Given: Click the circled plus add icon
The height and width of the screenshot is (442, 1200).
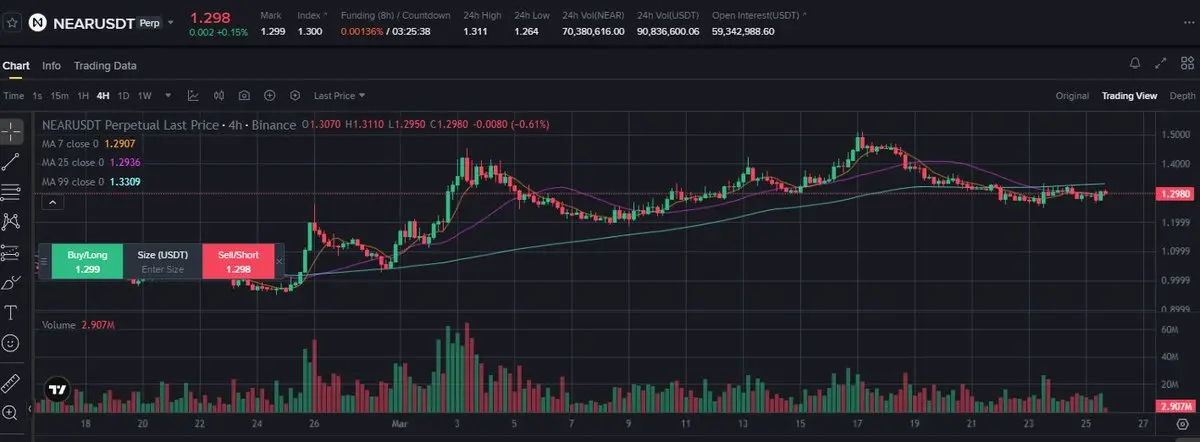Looking at the screenshot, I should pos(269,96).
